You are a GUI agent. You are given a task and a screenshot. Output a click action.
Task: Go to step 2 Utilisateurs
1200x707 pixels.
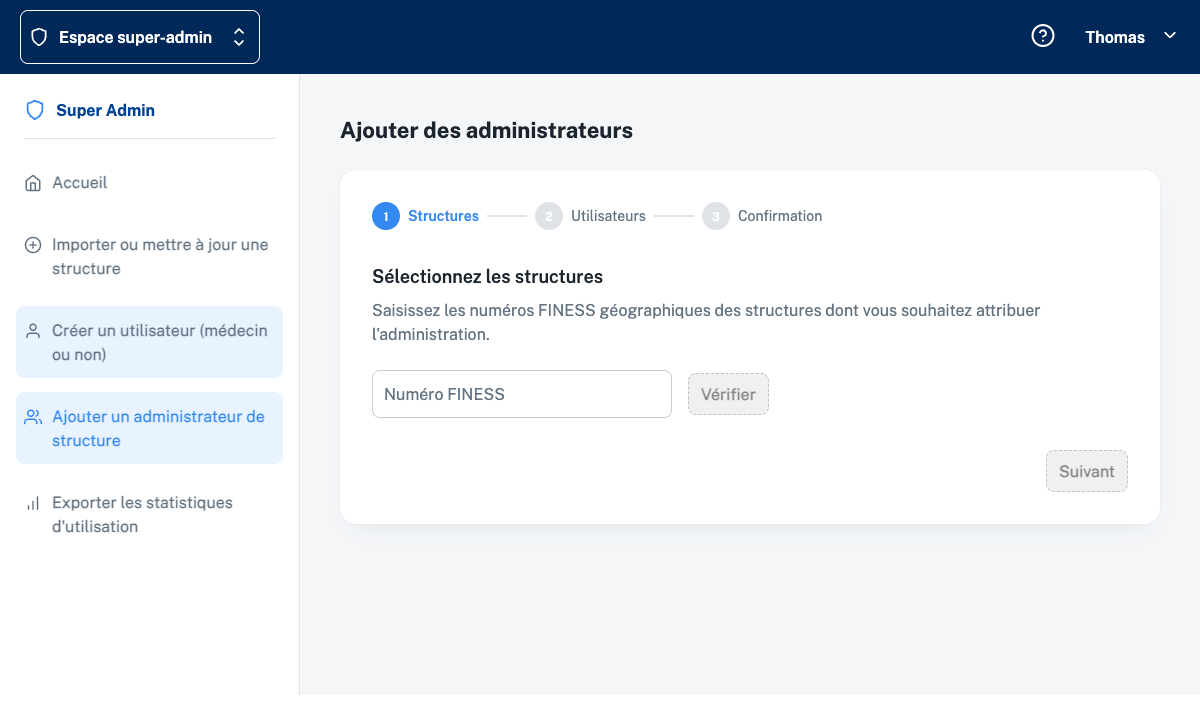(607, 216)
